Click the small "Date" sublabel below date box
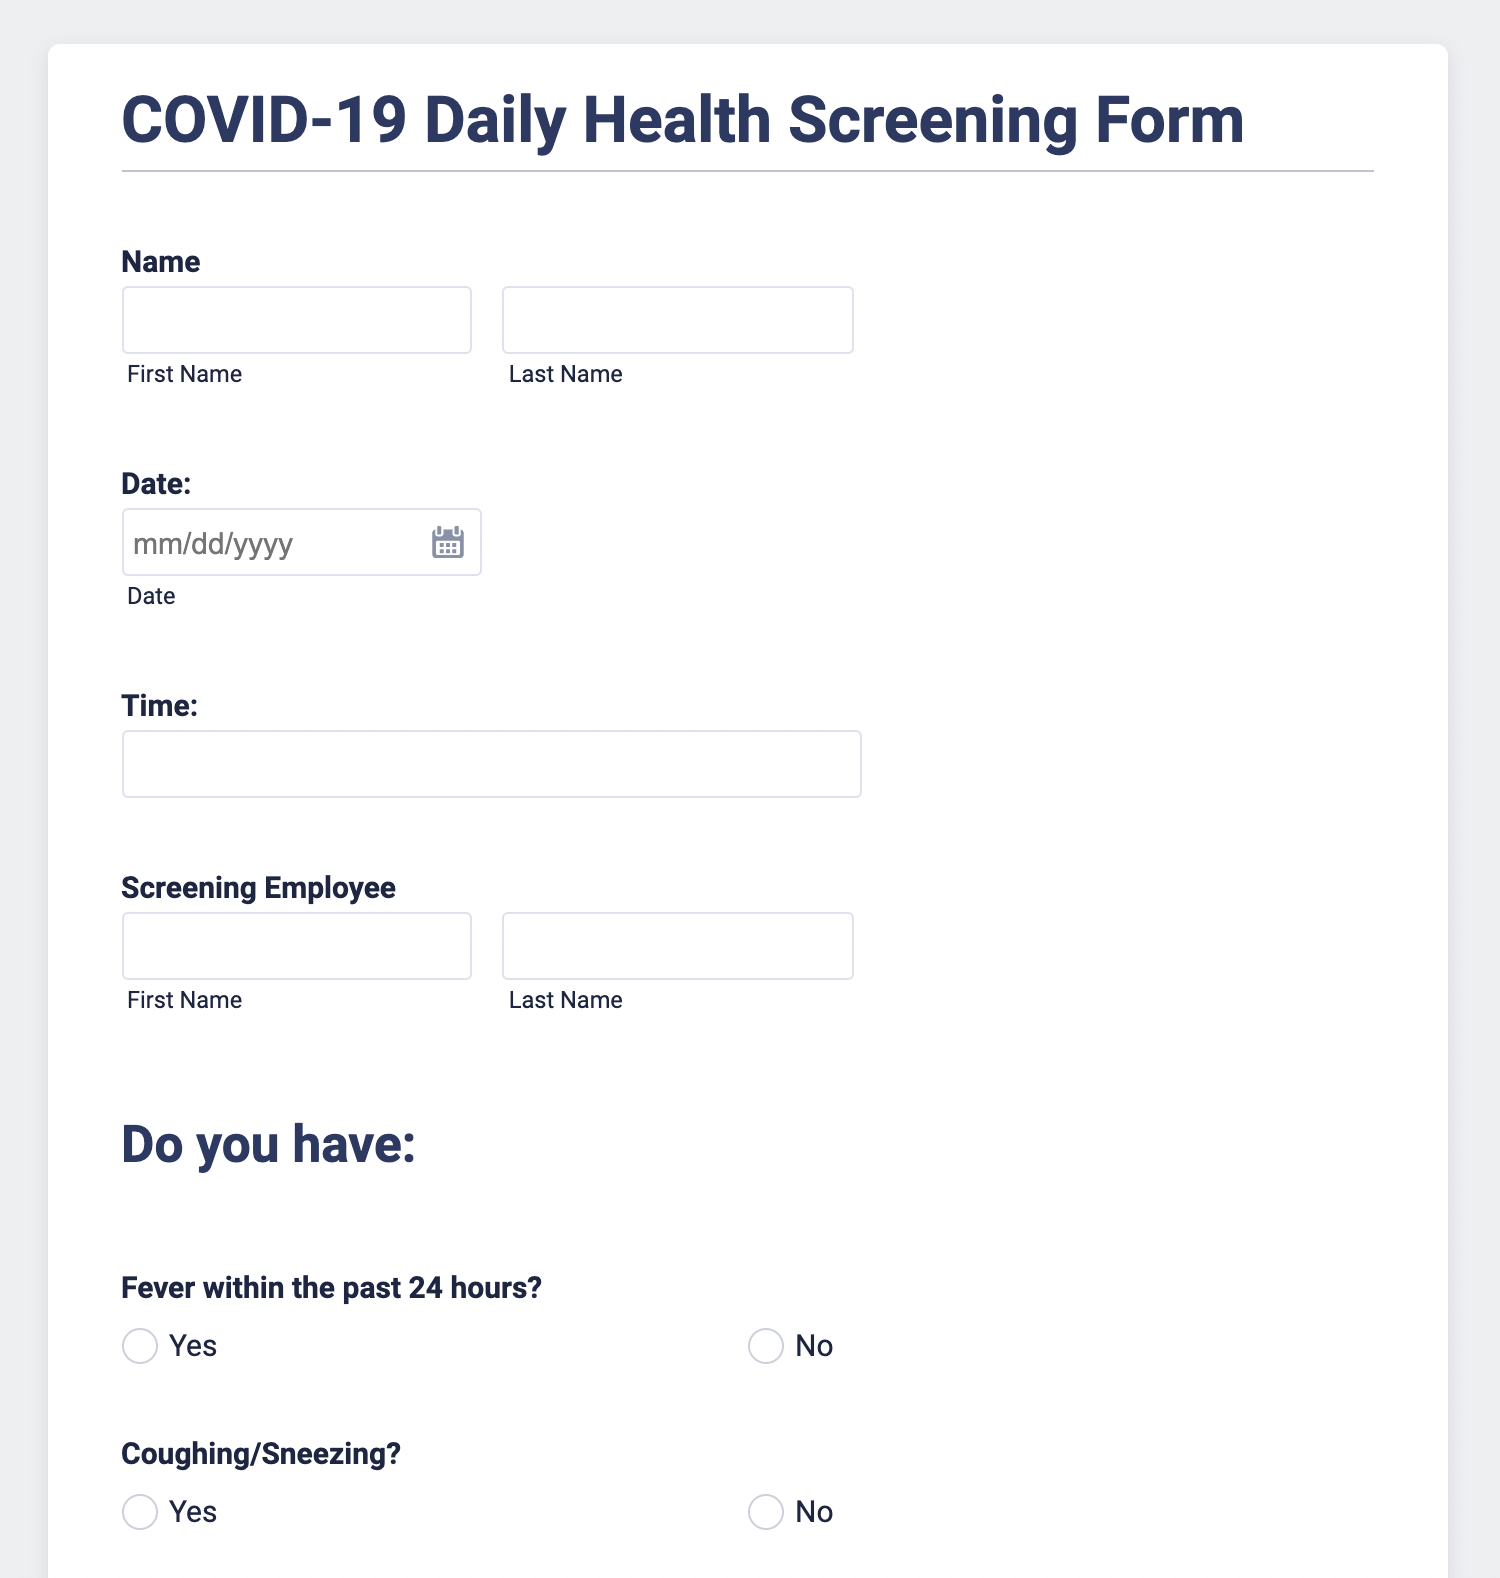This screenshot has width=1500, height=1578. [x=151, y=596]
